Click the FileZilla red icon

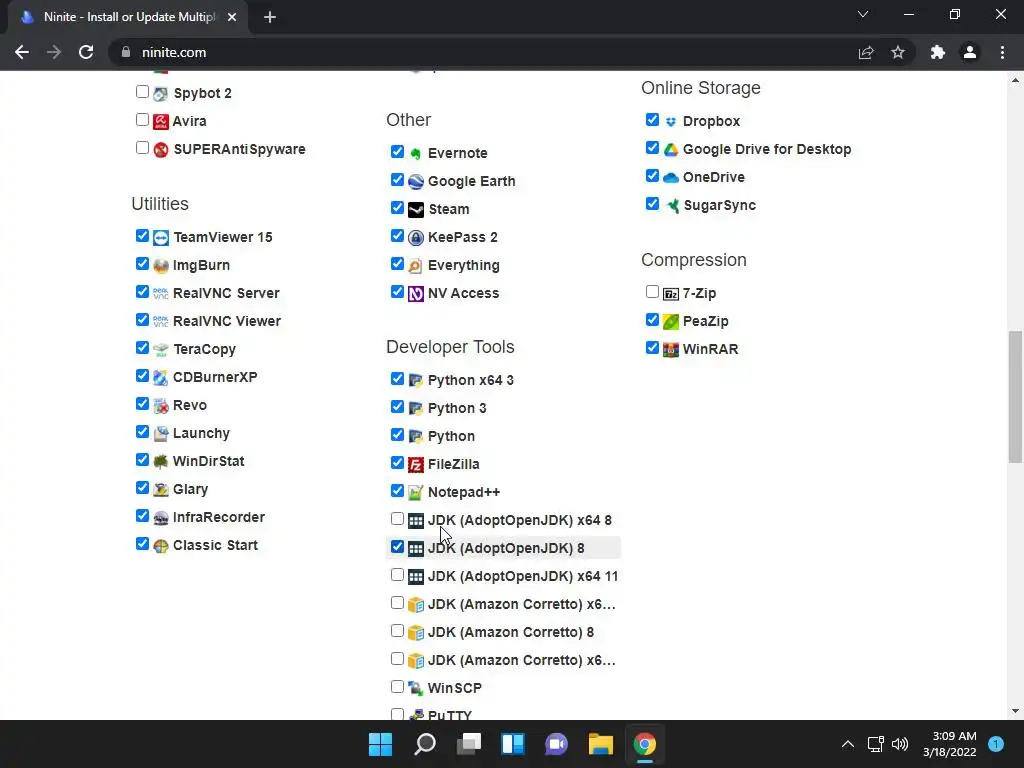click(x=416, y=464)
